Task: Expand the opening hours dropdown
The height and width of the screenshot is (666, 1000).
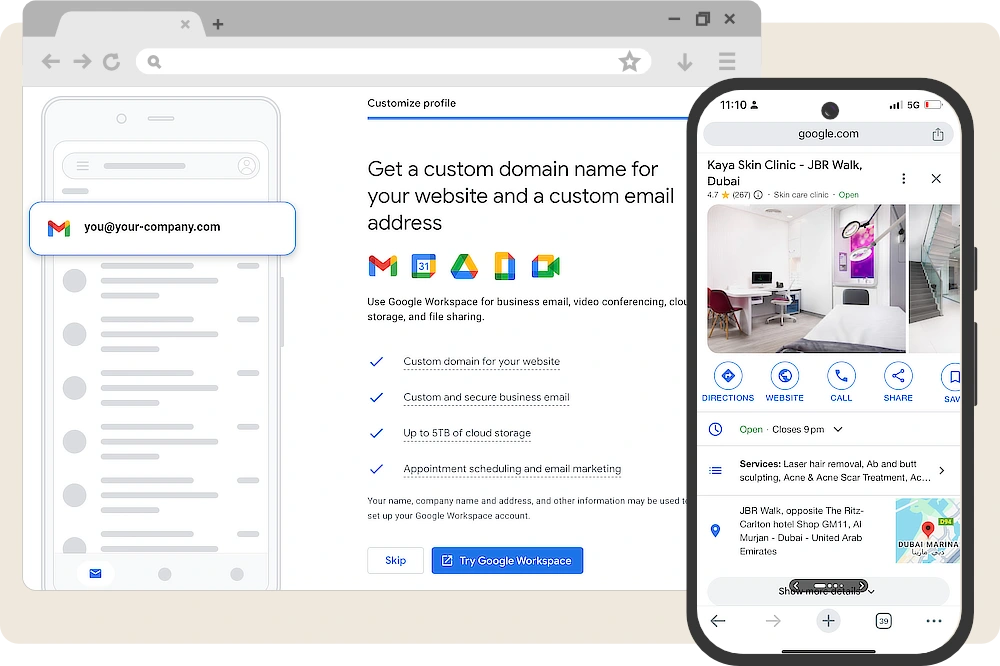Action: 838,429
